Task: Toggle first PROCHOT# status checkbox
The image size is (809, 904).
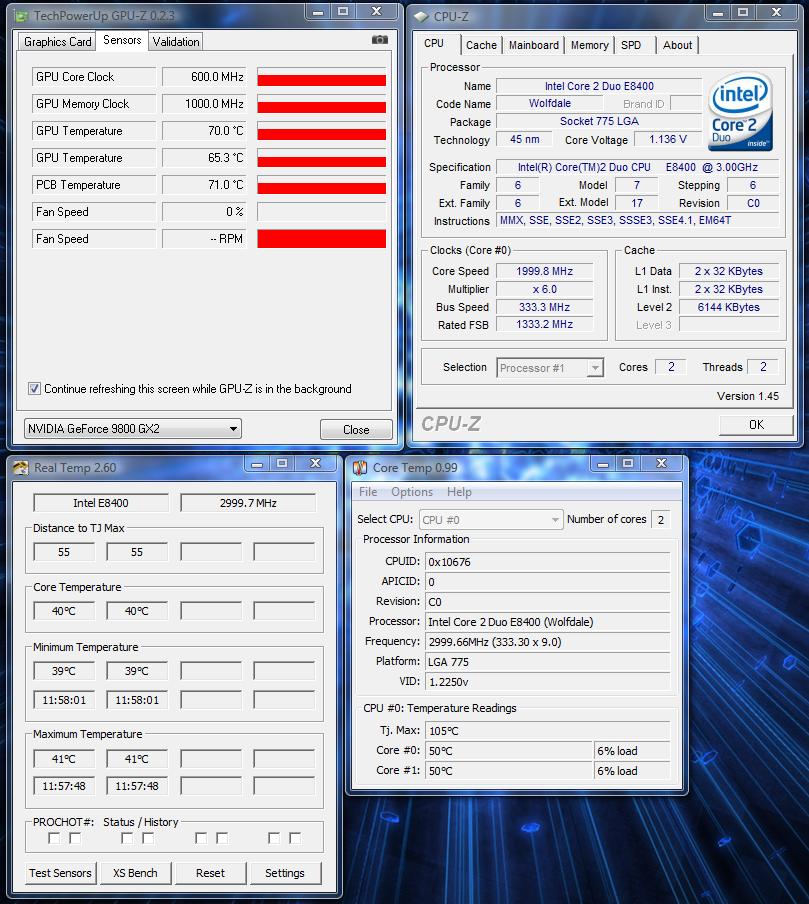Action: pos(54,838)
